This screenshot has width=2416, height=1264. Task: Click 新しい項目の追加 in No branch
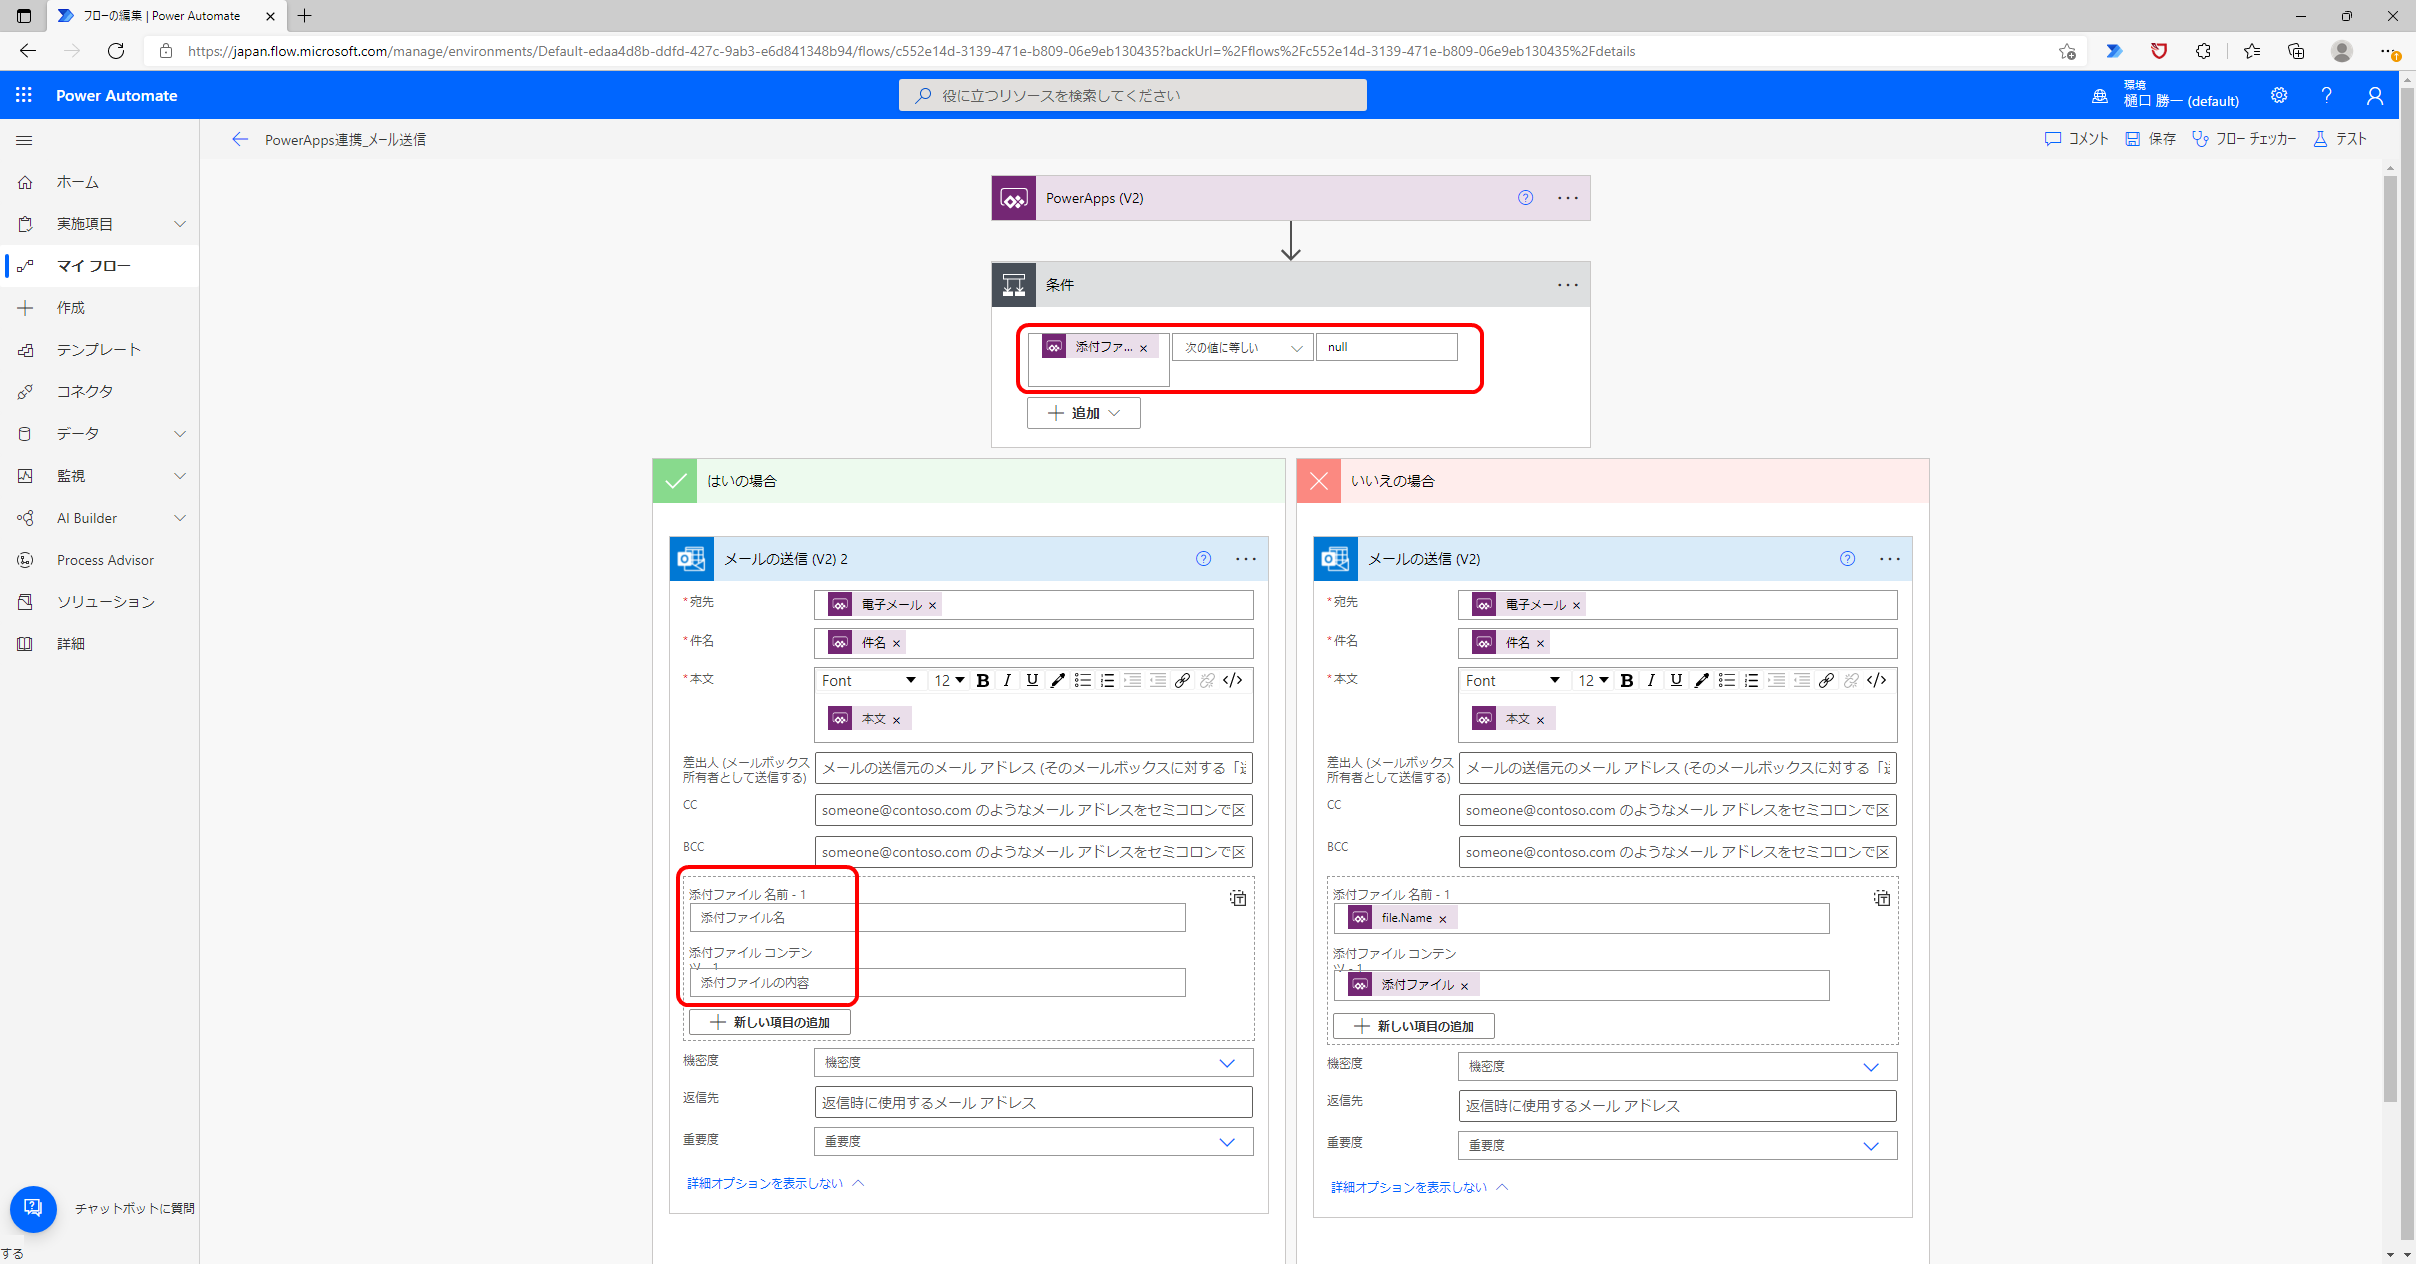click(x=1413, y=1026)
